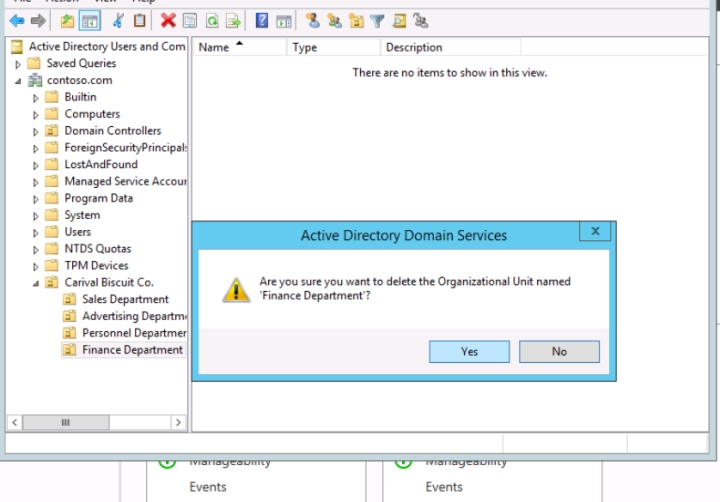Expand the TPM Devices arrow
720x502 pixels.
pyautogui.click(x=35, y=266)
